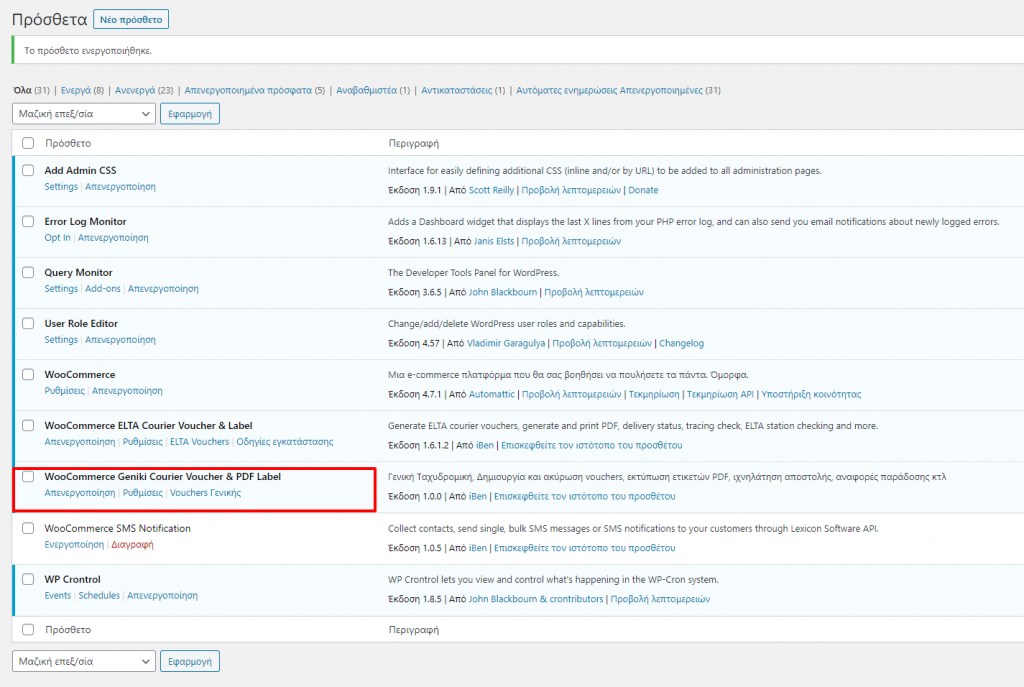The width and height of the screenshot is (1024, 687).
Task: Tick the select-all checkbox in table footer
Action: click(28, 630)
